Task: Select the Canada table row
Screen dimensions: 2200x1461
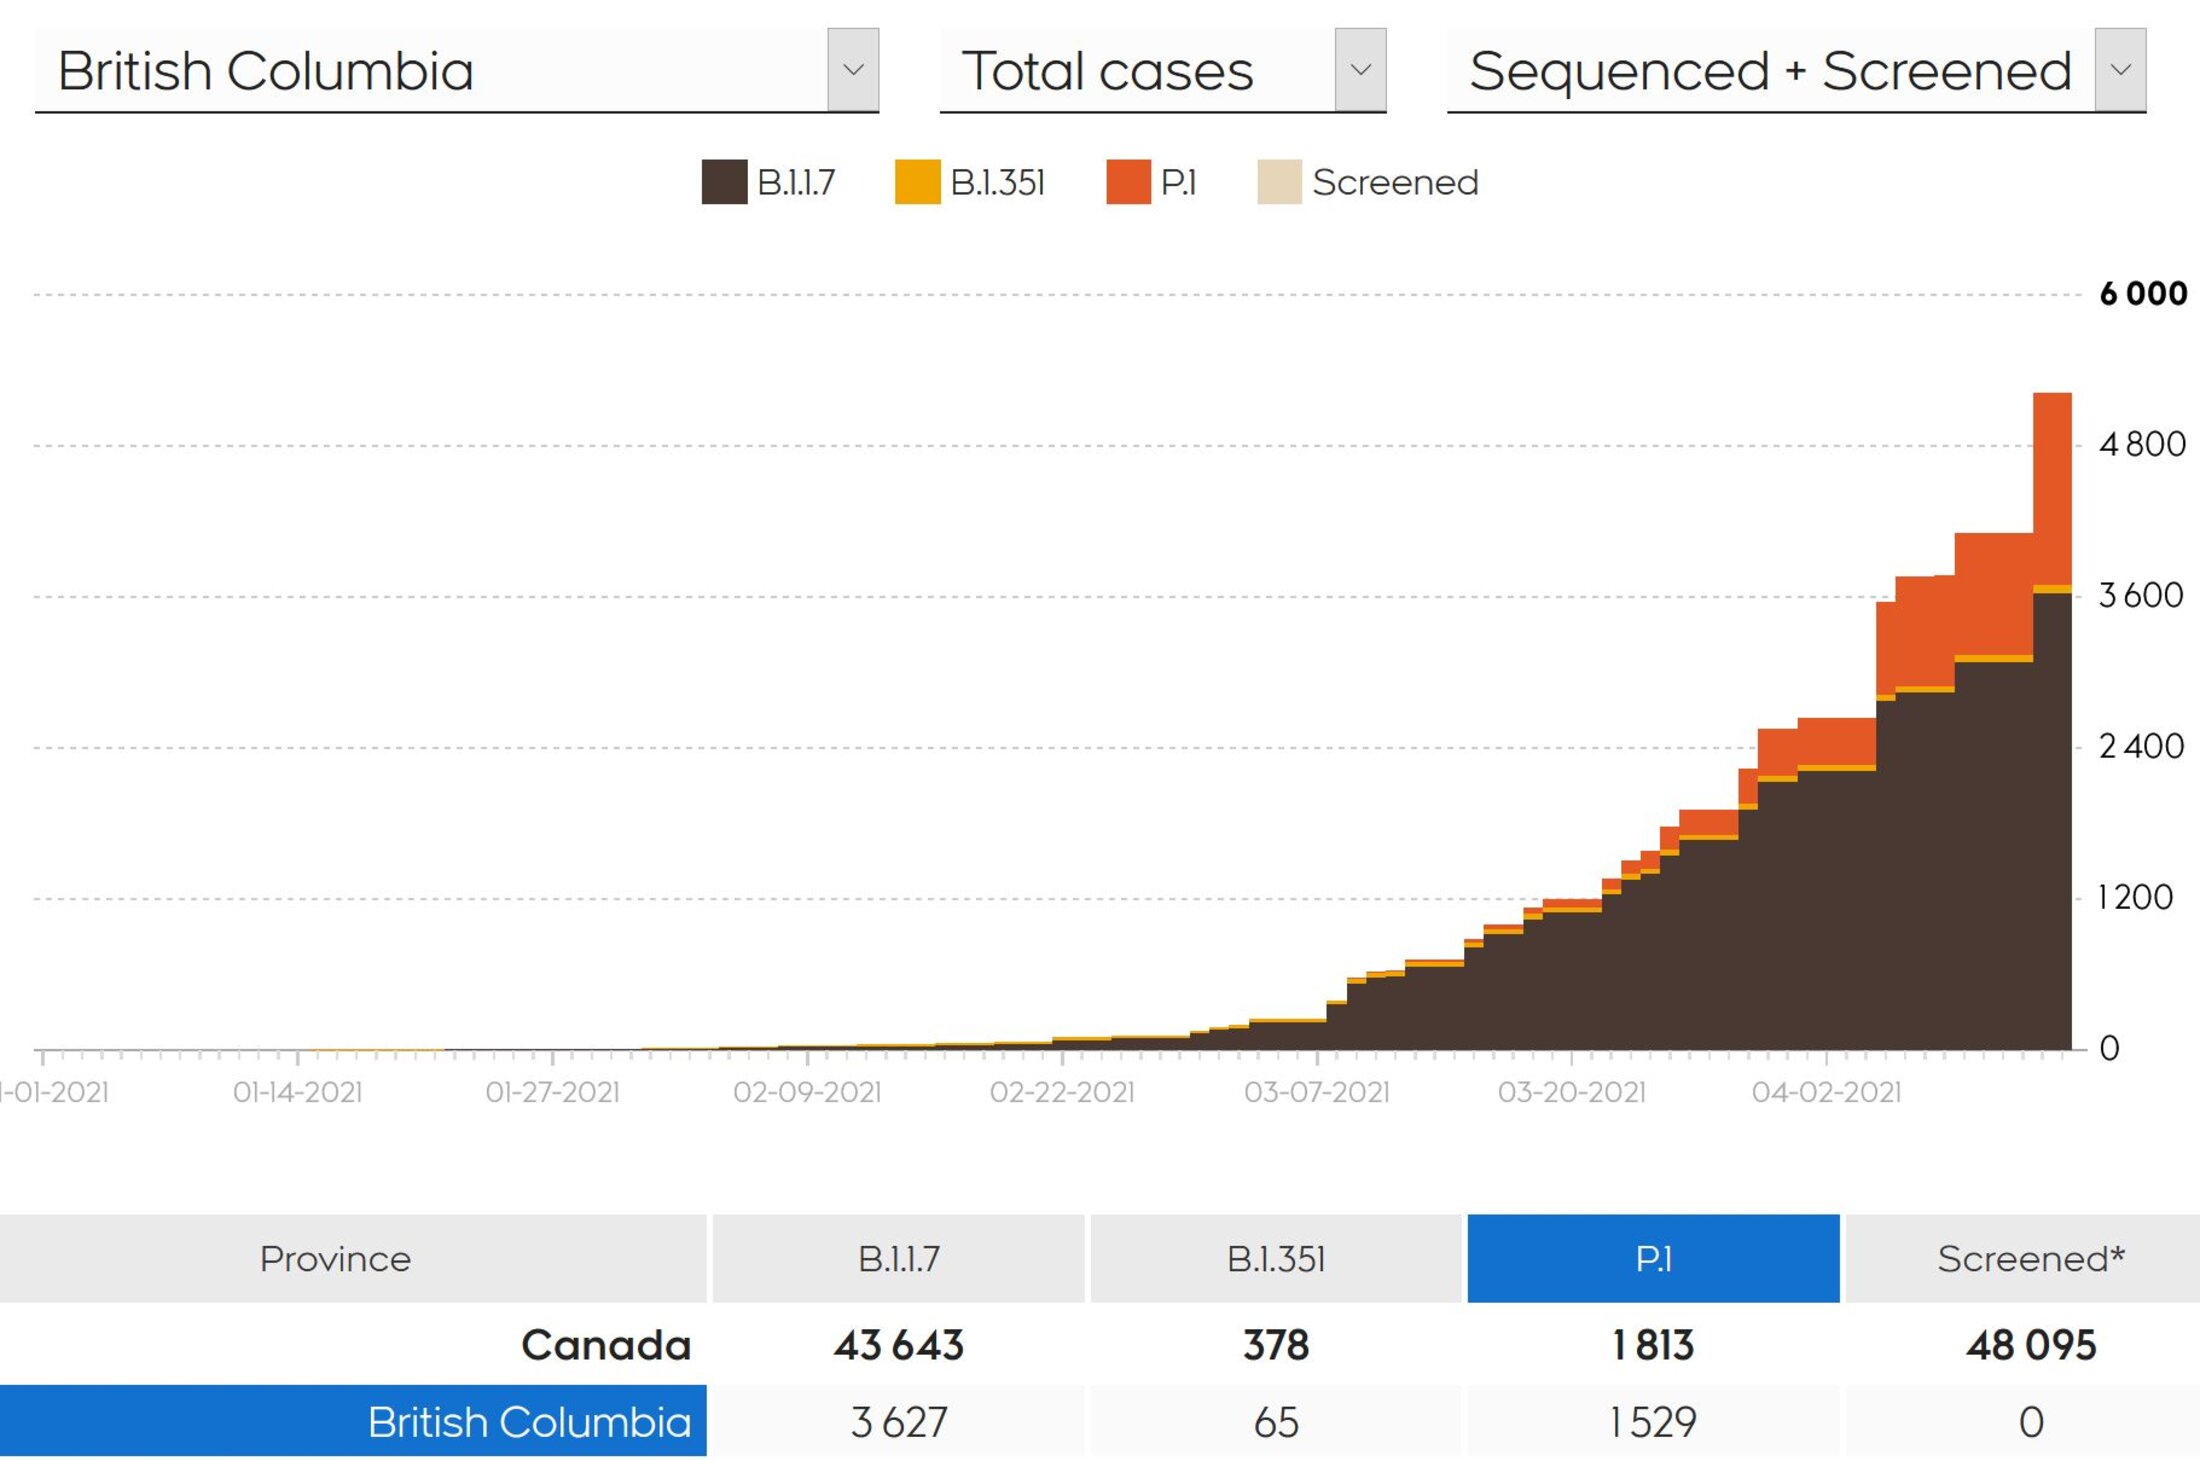Action: point(605,1345)
